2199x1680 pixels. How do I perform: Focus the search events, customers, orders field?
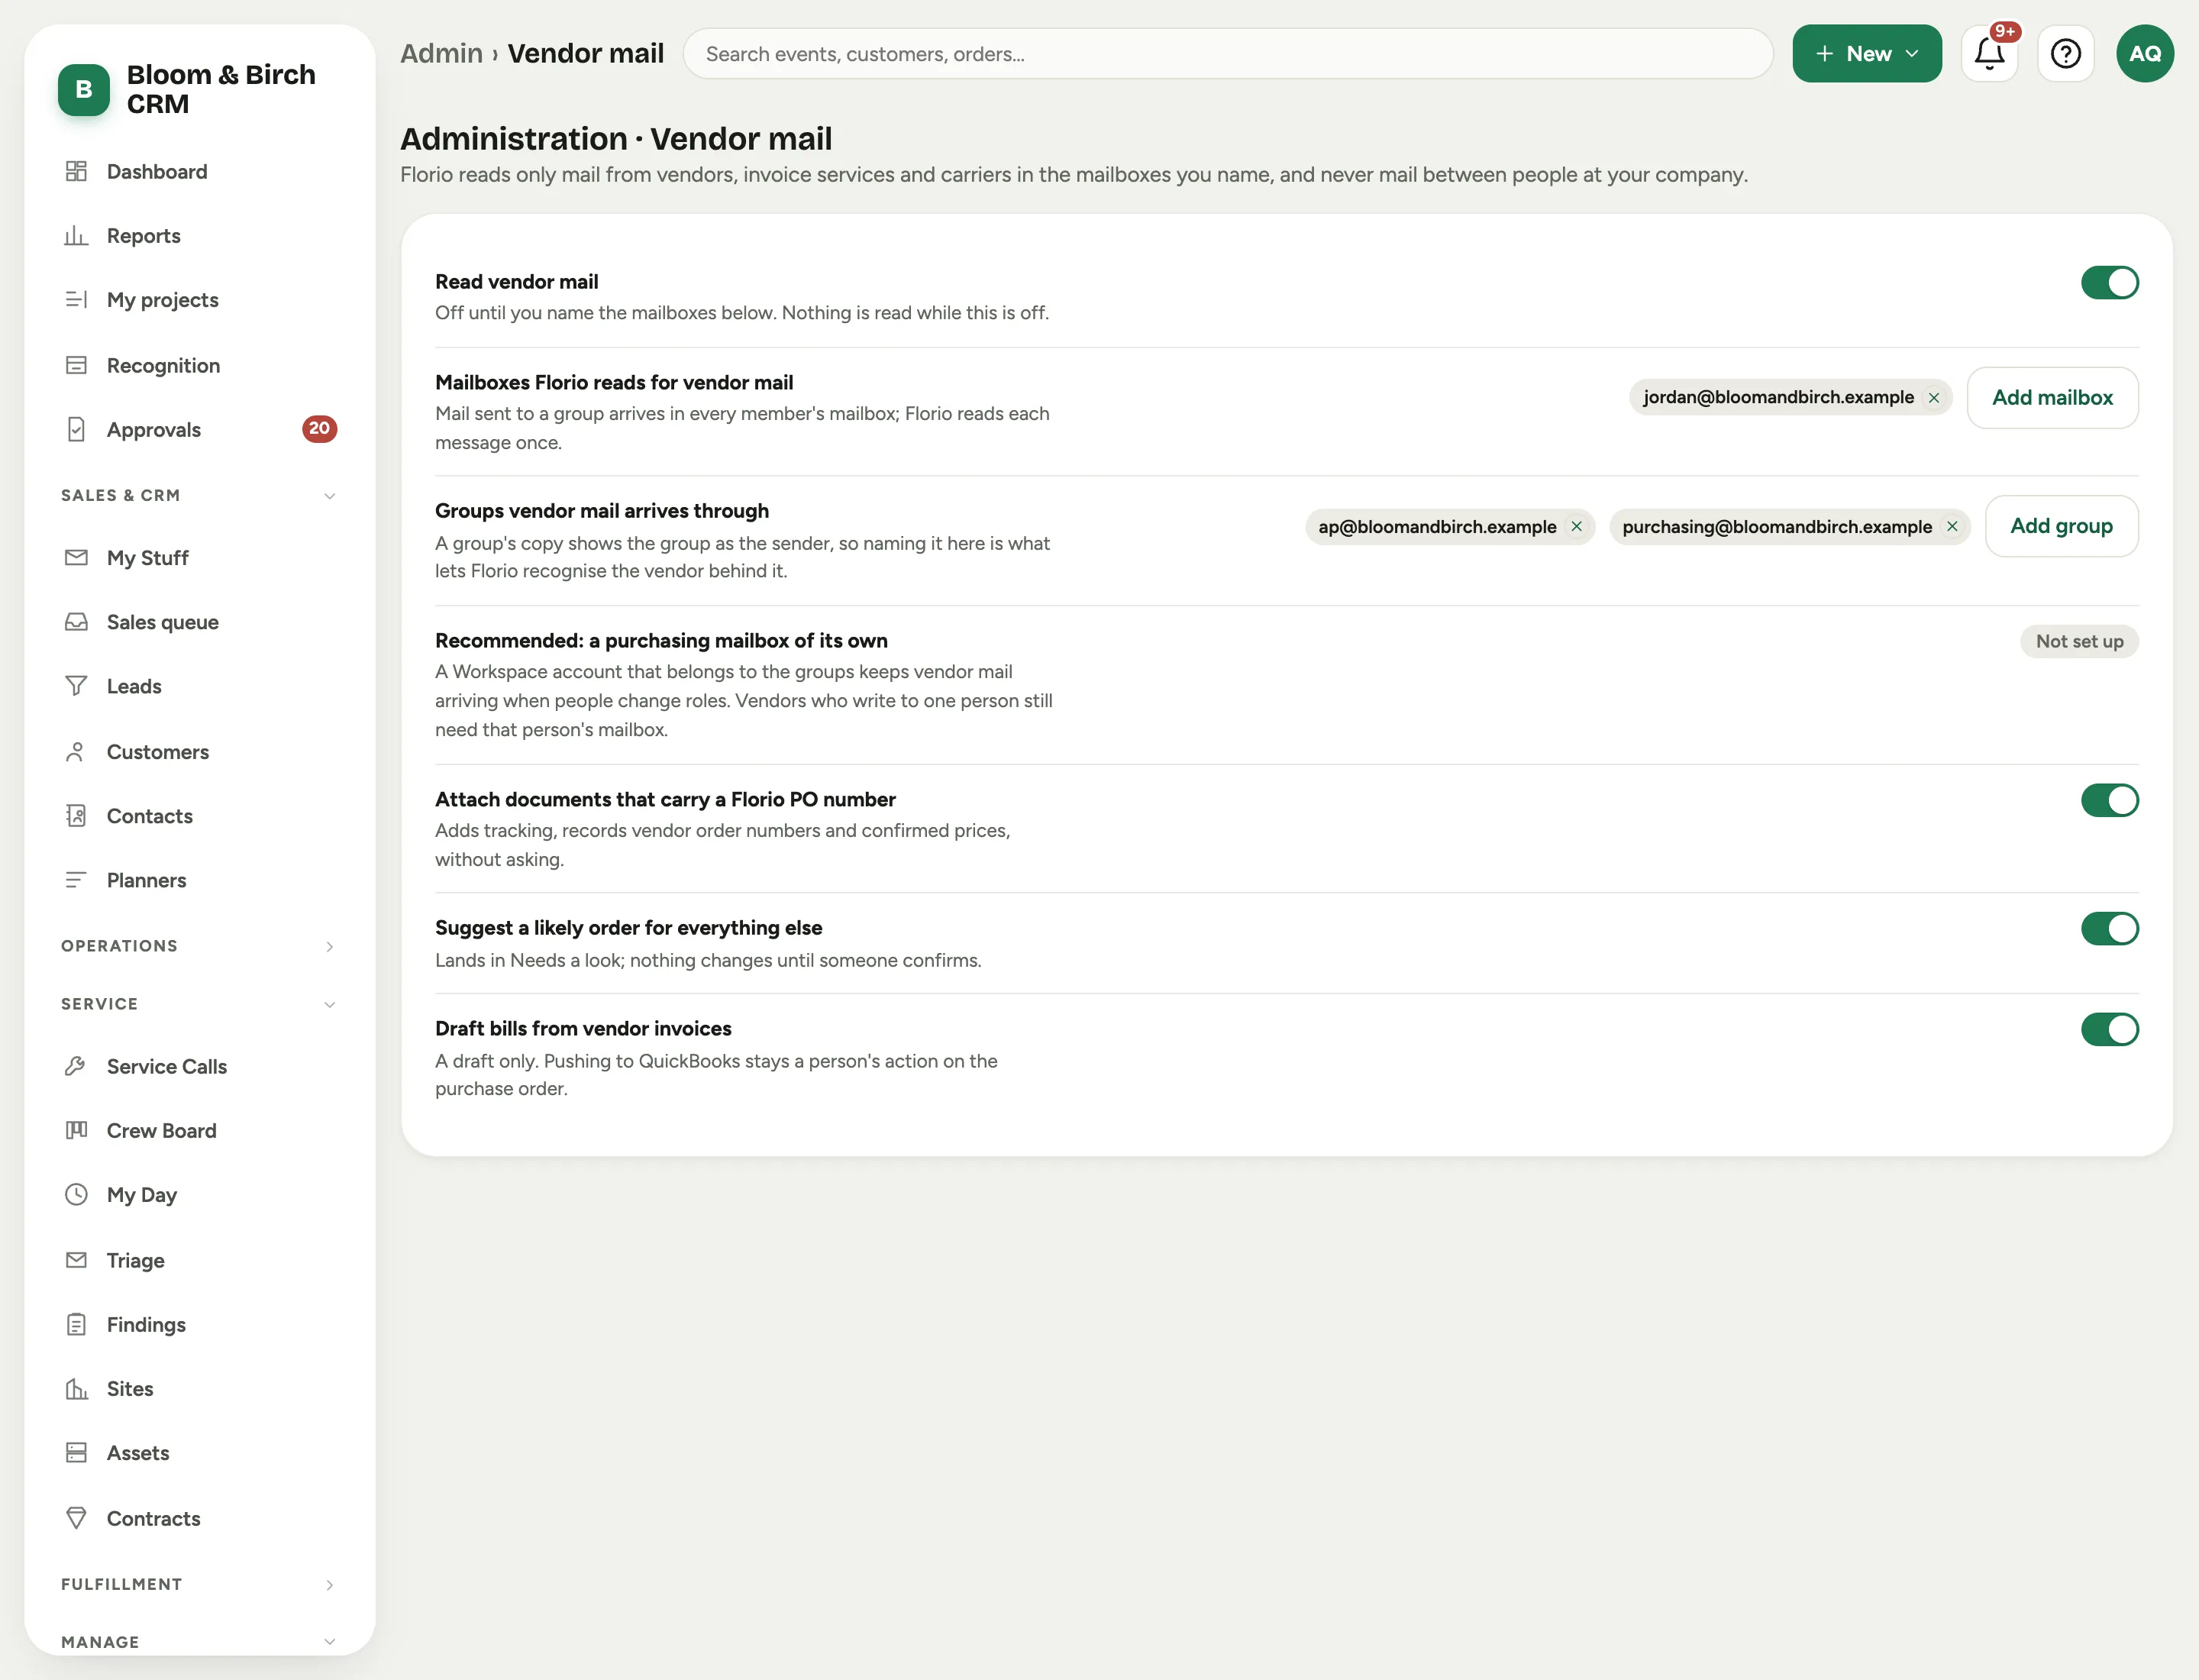1227,54
